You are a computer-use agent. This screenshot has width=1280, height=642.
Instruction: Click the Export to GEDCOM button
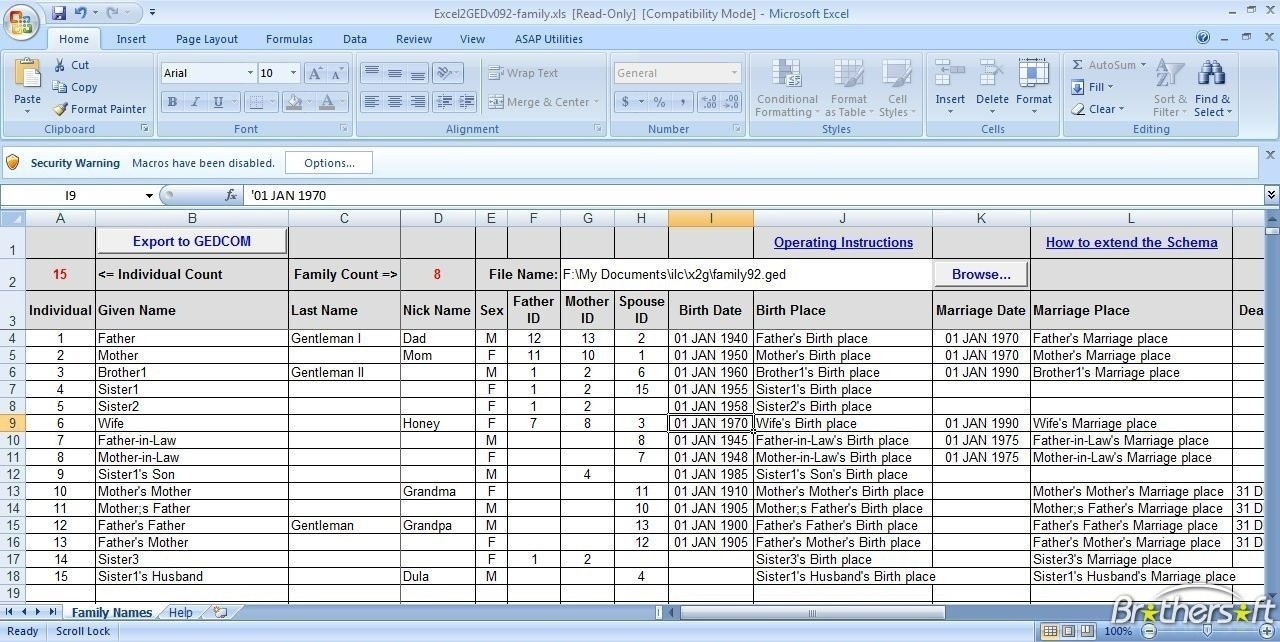(192, 241)
